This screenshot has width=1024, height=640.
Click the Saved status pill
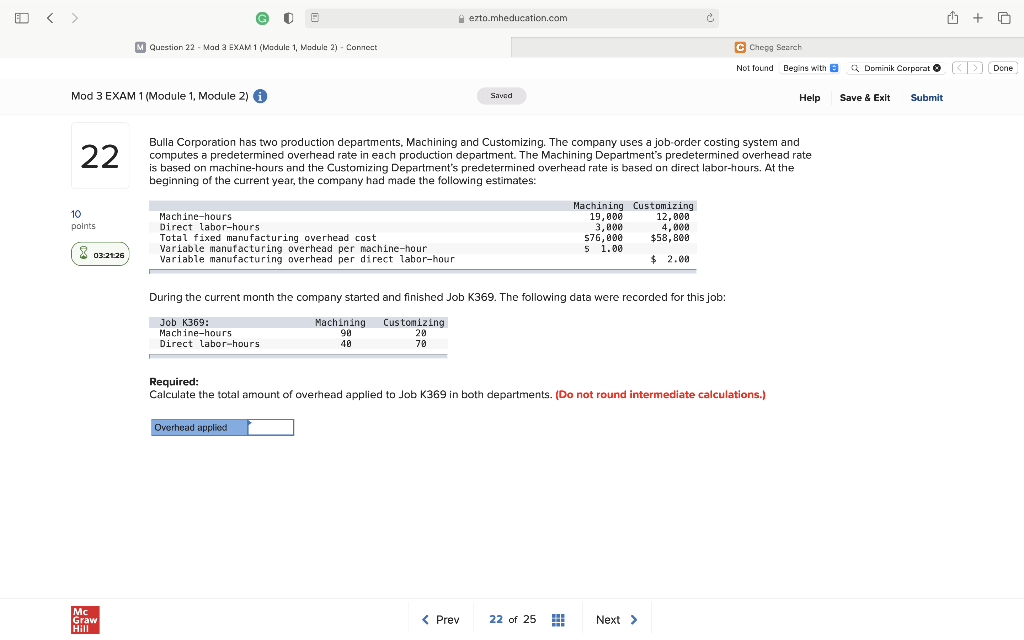pos(501,95)
